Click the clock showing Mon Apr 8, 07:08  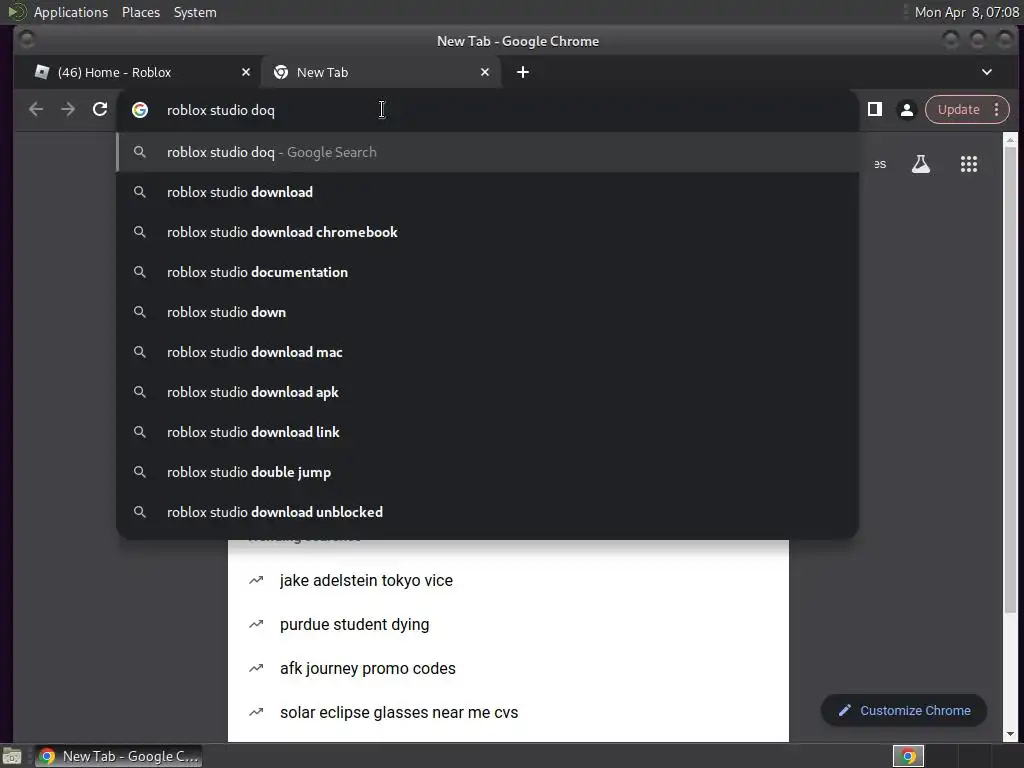[x=967, y=12]
